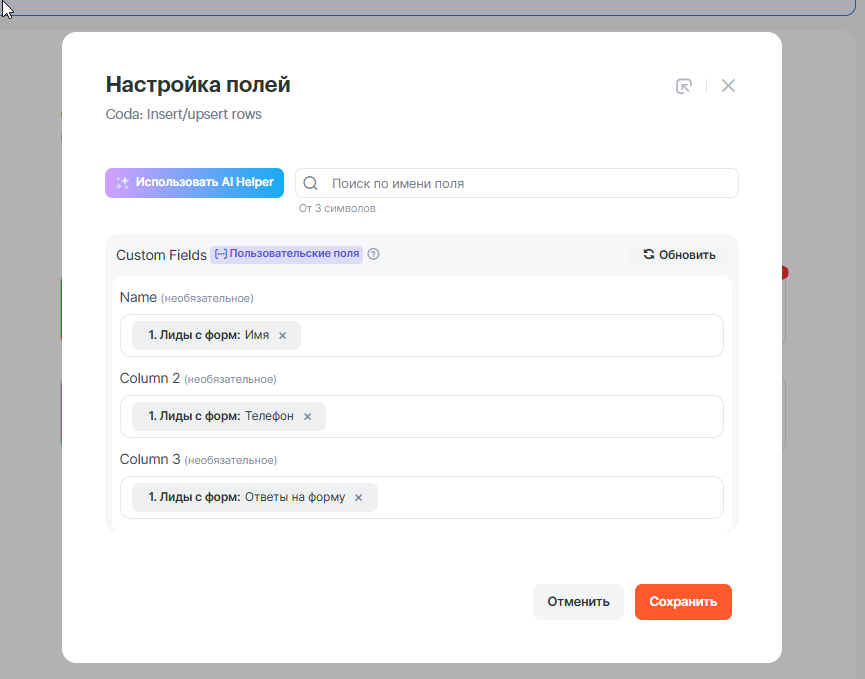The height and width of the screenshot is (679, 865).
Task: Click the pop-out window icon in dialog header
Action: click(684, 86)
